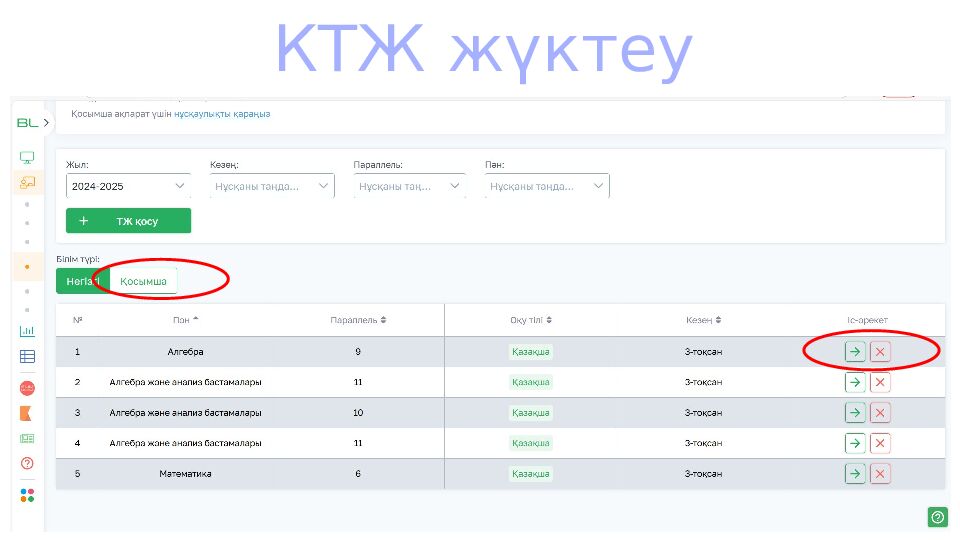Viewport: 960px width, 540px height.
Task: Select Негізгі education type
Action: point(82,281)
